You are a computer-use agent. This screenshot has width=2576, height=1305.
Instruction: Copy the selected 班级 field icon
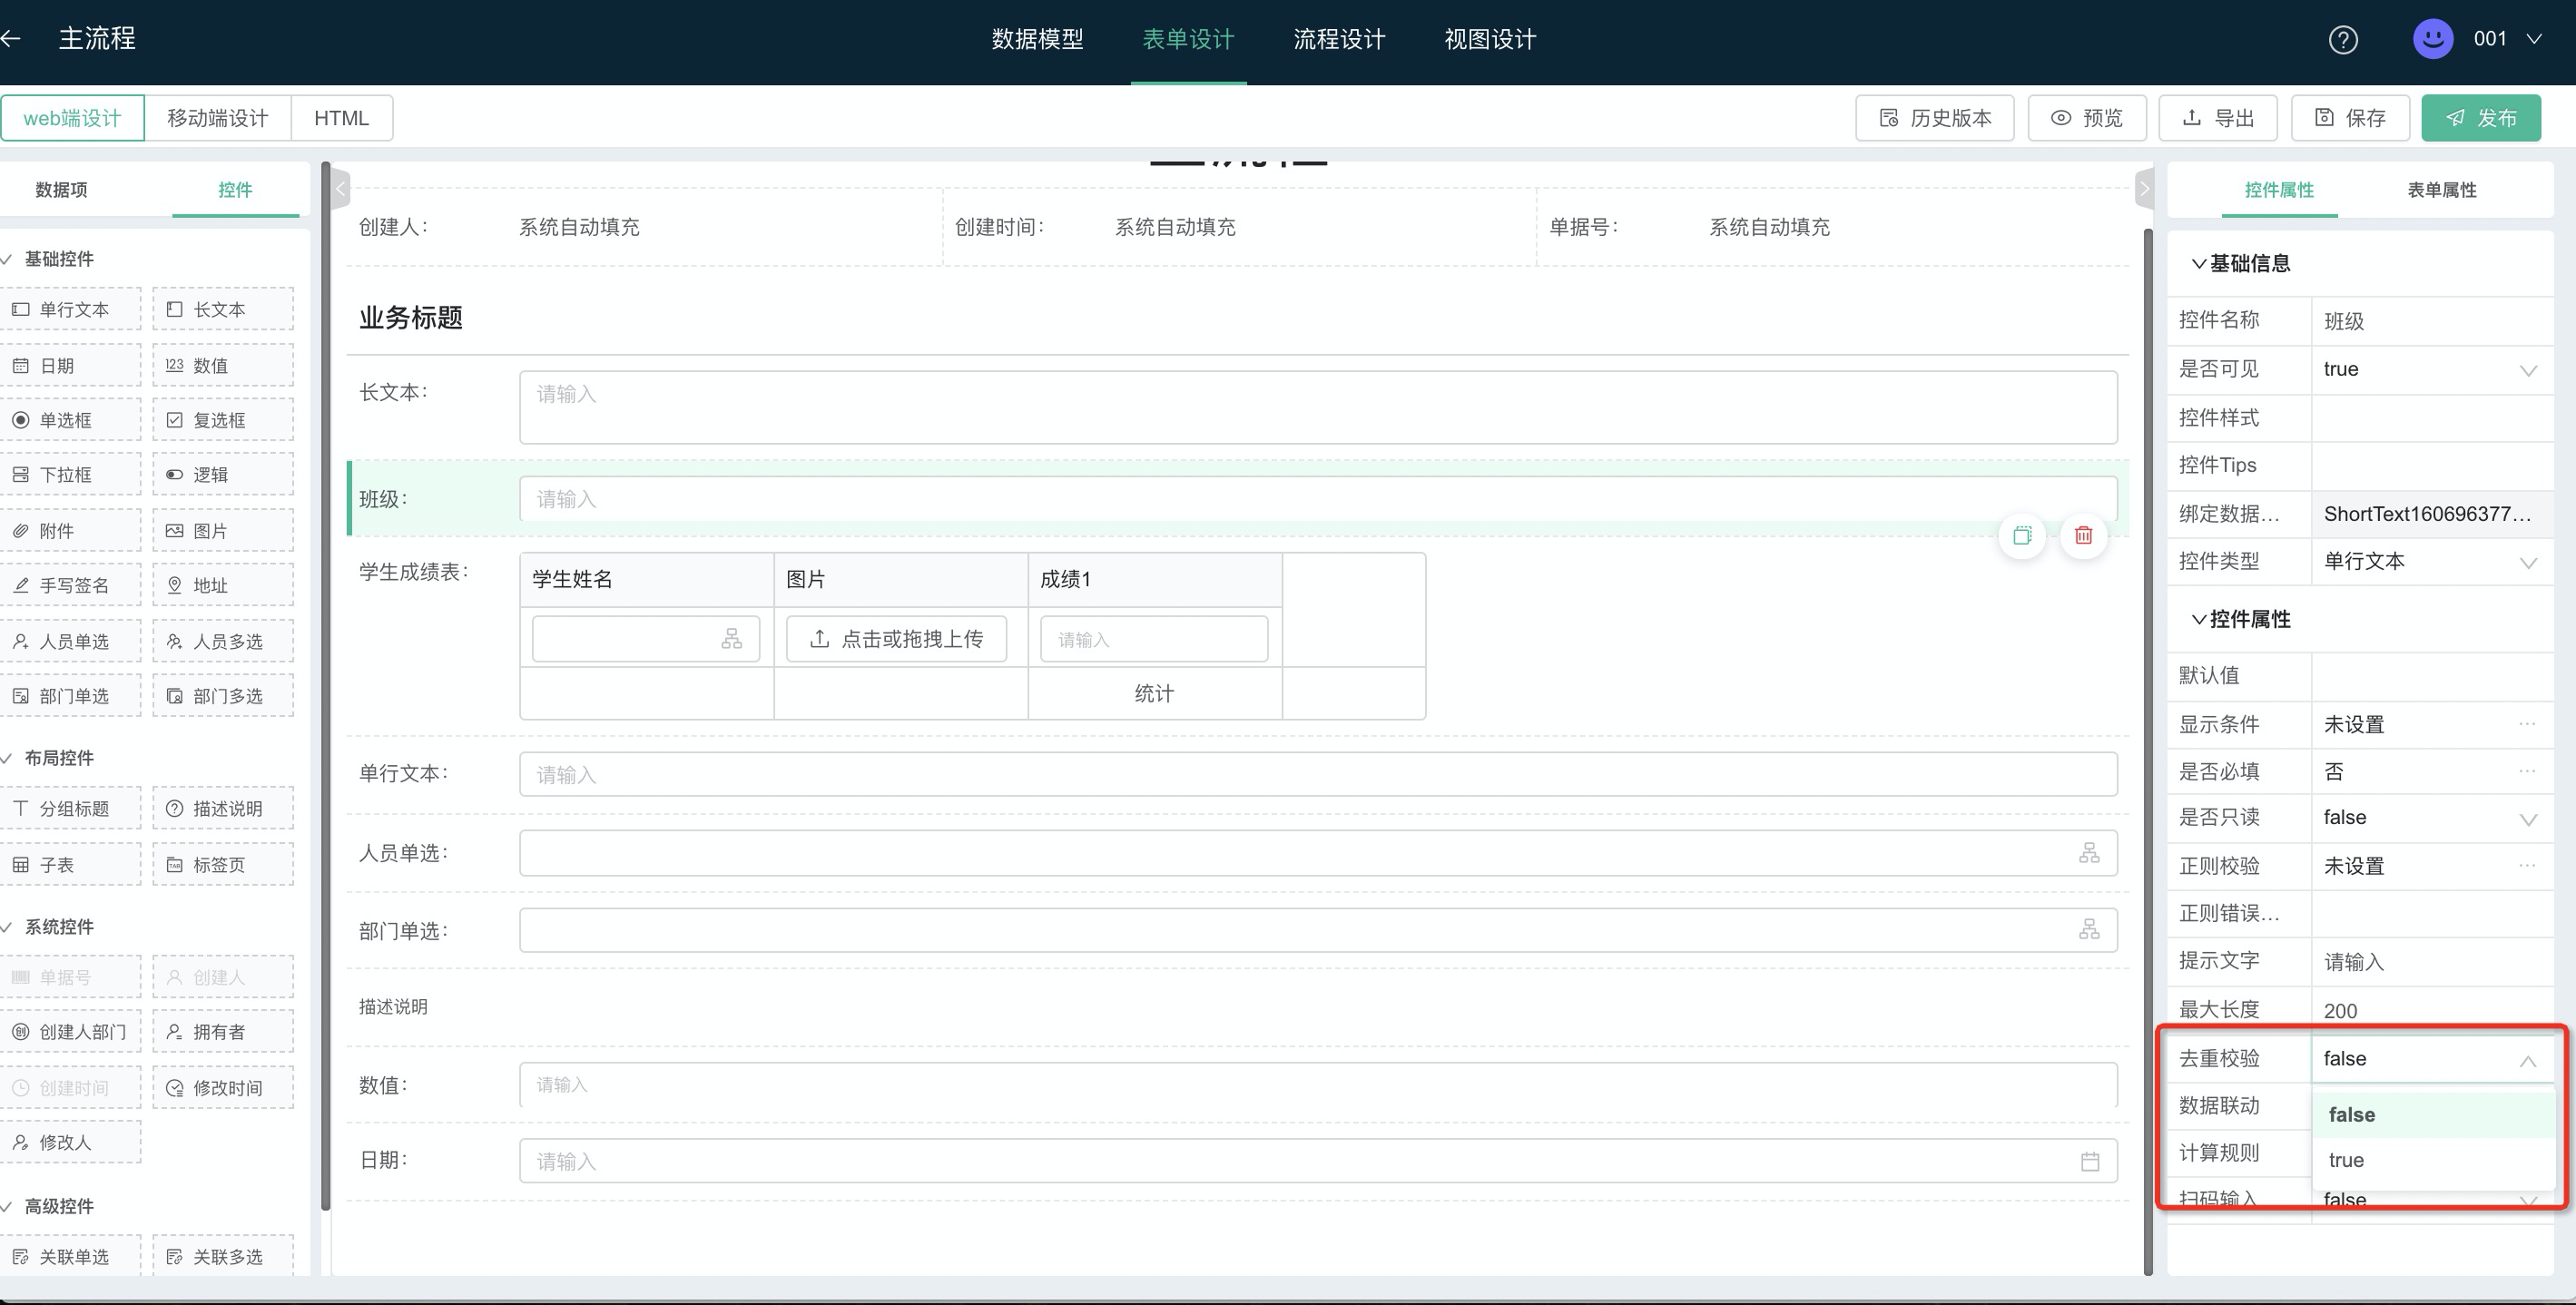tap(2022, 535)
